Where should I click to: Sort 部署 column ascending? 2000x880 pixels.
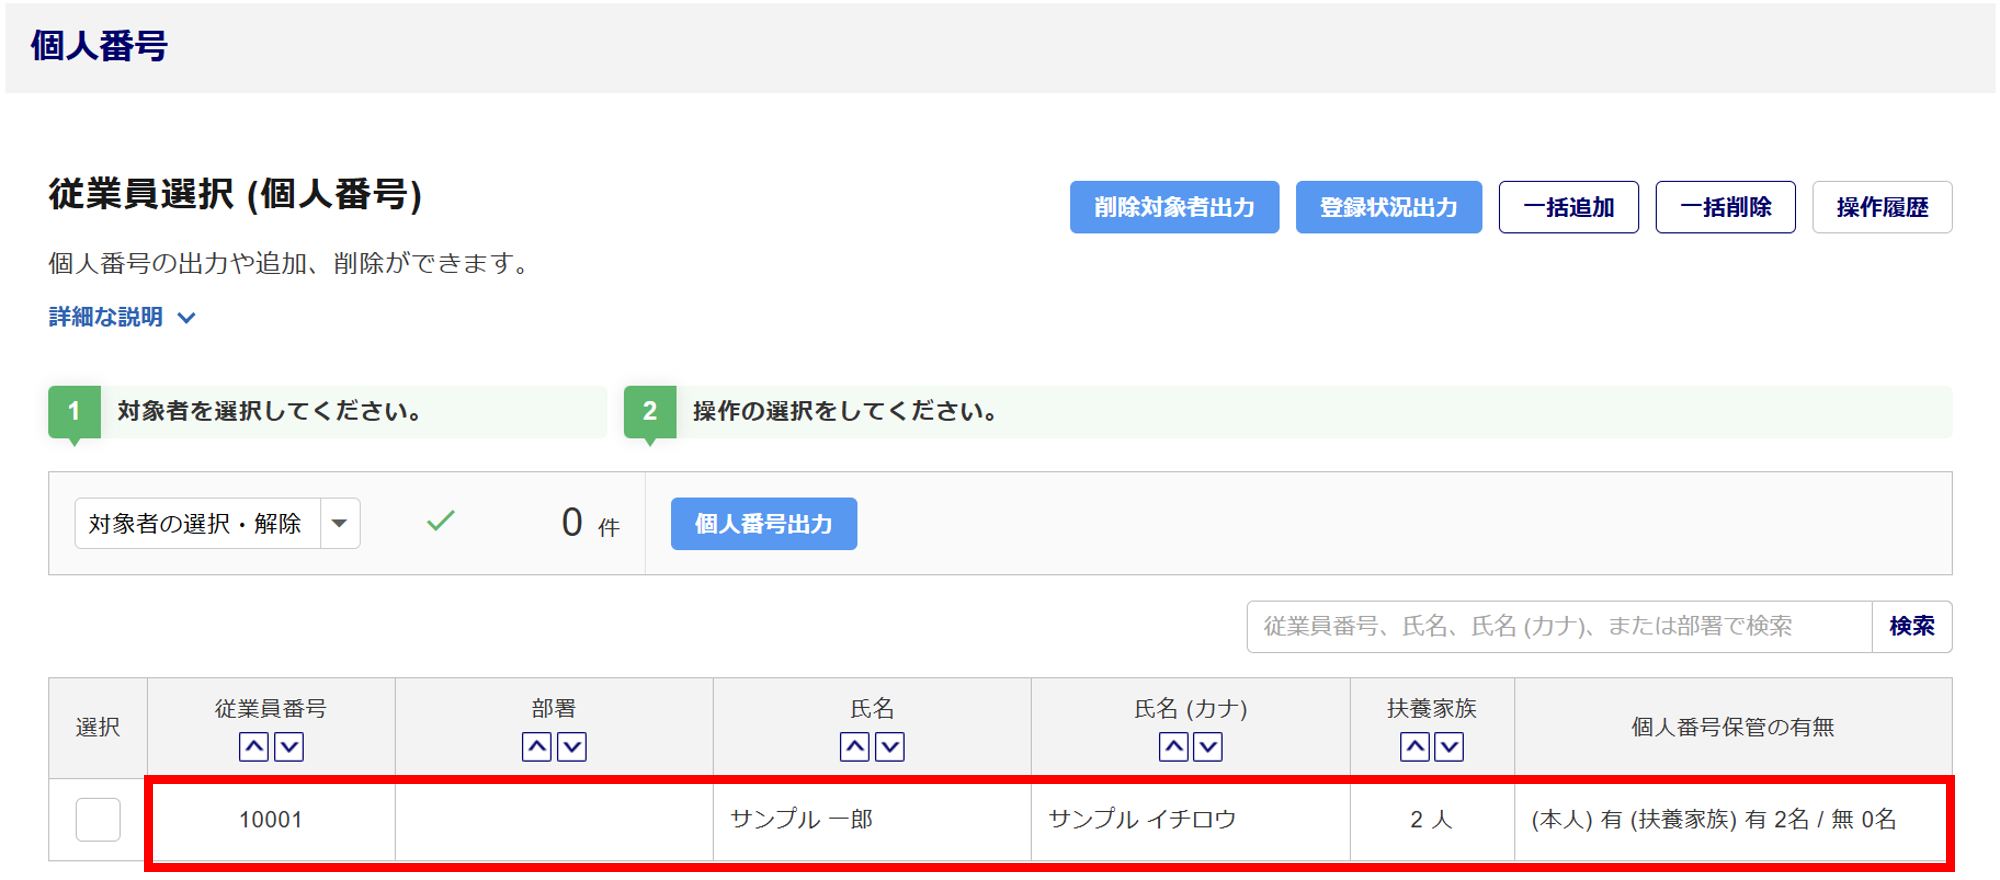point(537,747)
